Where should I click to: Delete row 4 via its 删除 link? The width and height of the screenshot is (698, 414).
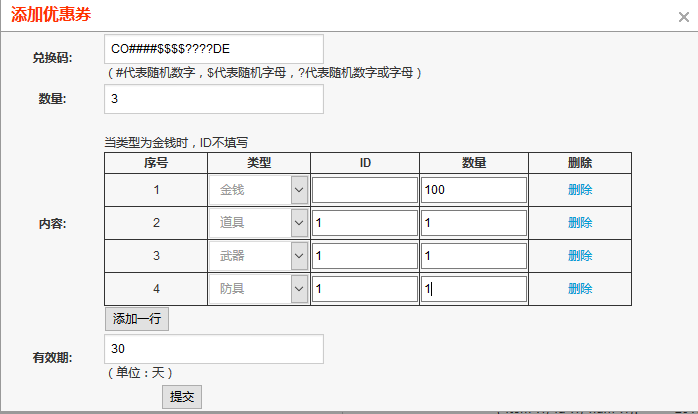(580, 289)
